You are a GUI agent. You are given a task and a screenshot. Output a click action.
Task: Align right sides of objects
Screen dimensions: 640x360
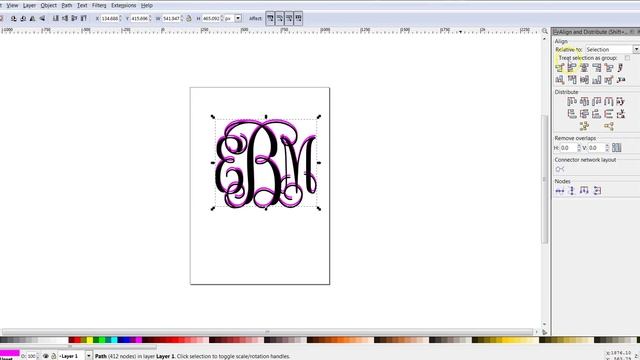[597, 68]
